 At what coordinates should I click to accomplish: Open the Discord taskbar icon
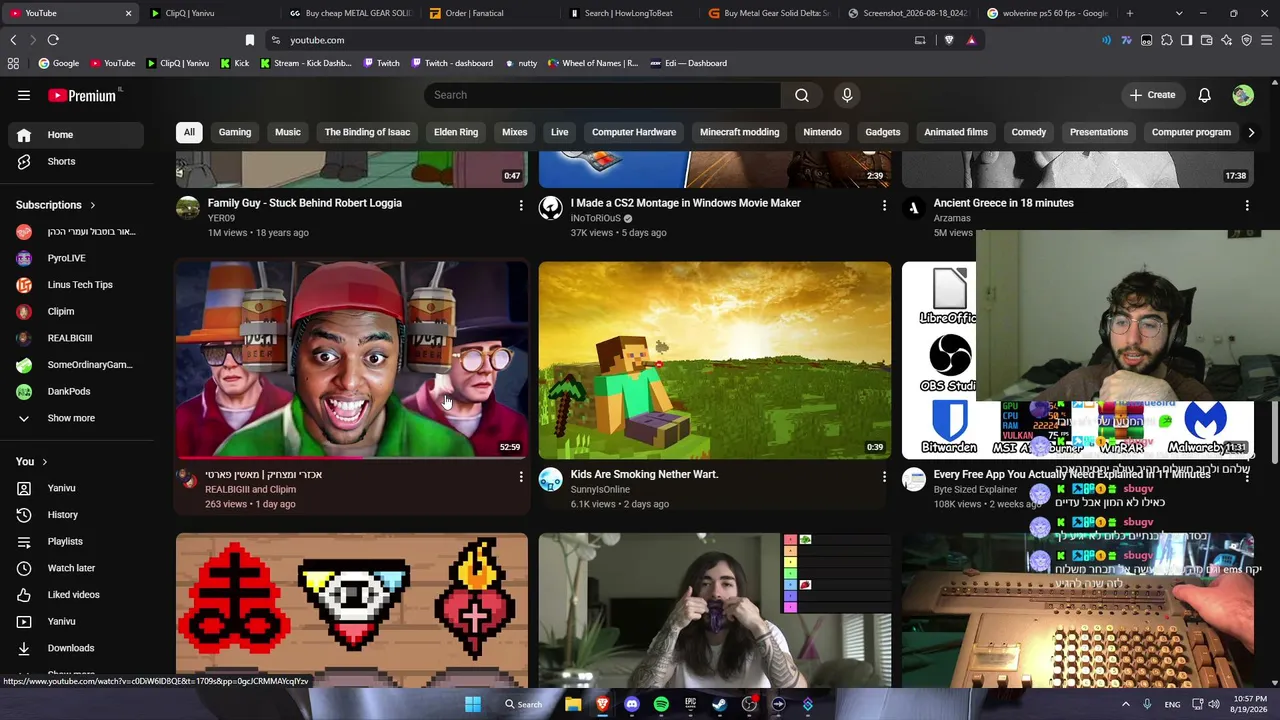pyautogui.click(x=631, y=704)
